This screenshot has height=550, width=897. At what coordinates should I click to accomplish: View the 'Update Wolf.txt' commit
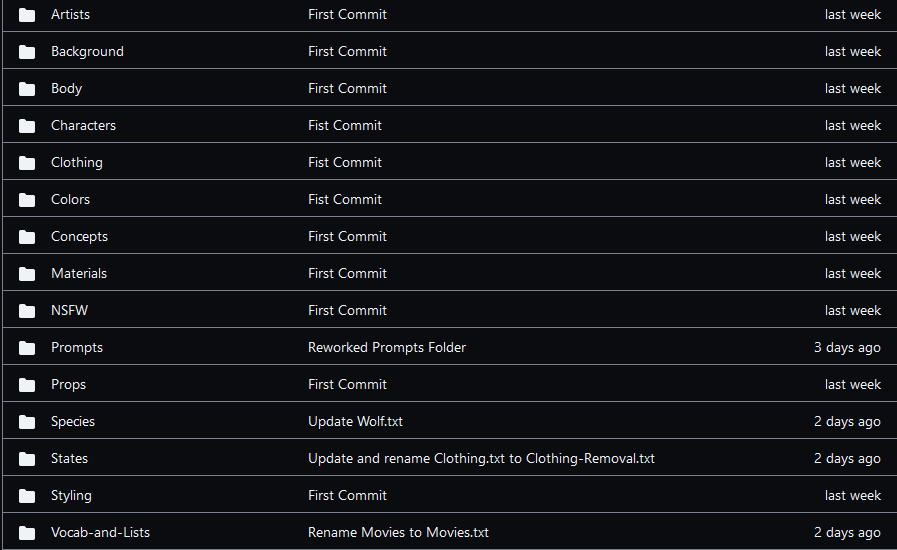(x=355, y=421)
